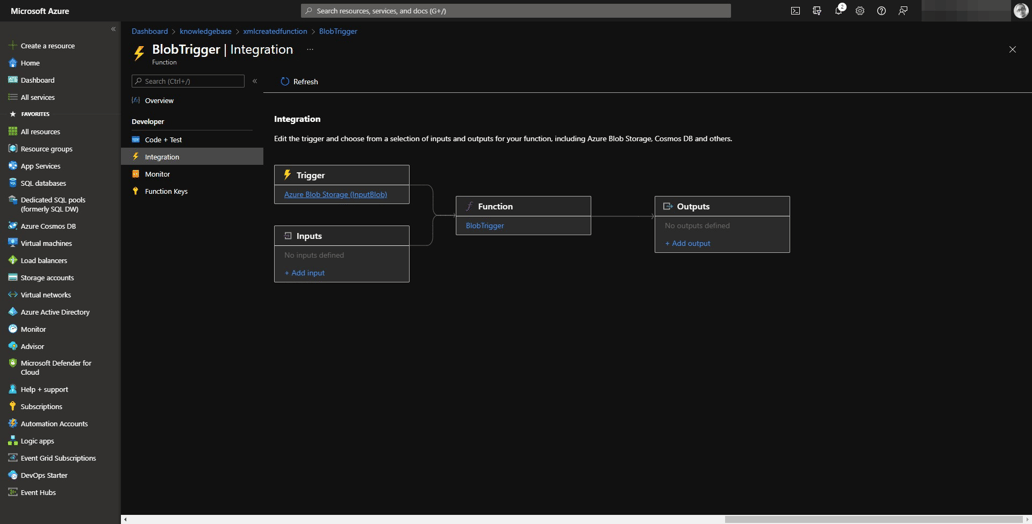Click + Add output link
The image size is (1032, 524).
pos(688,243)
